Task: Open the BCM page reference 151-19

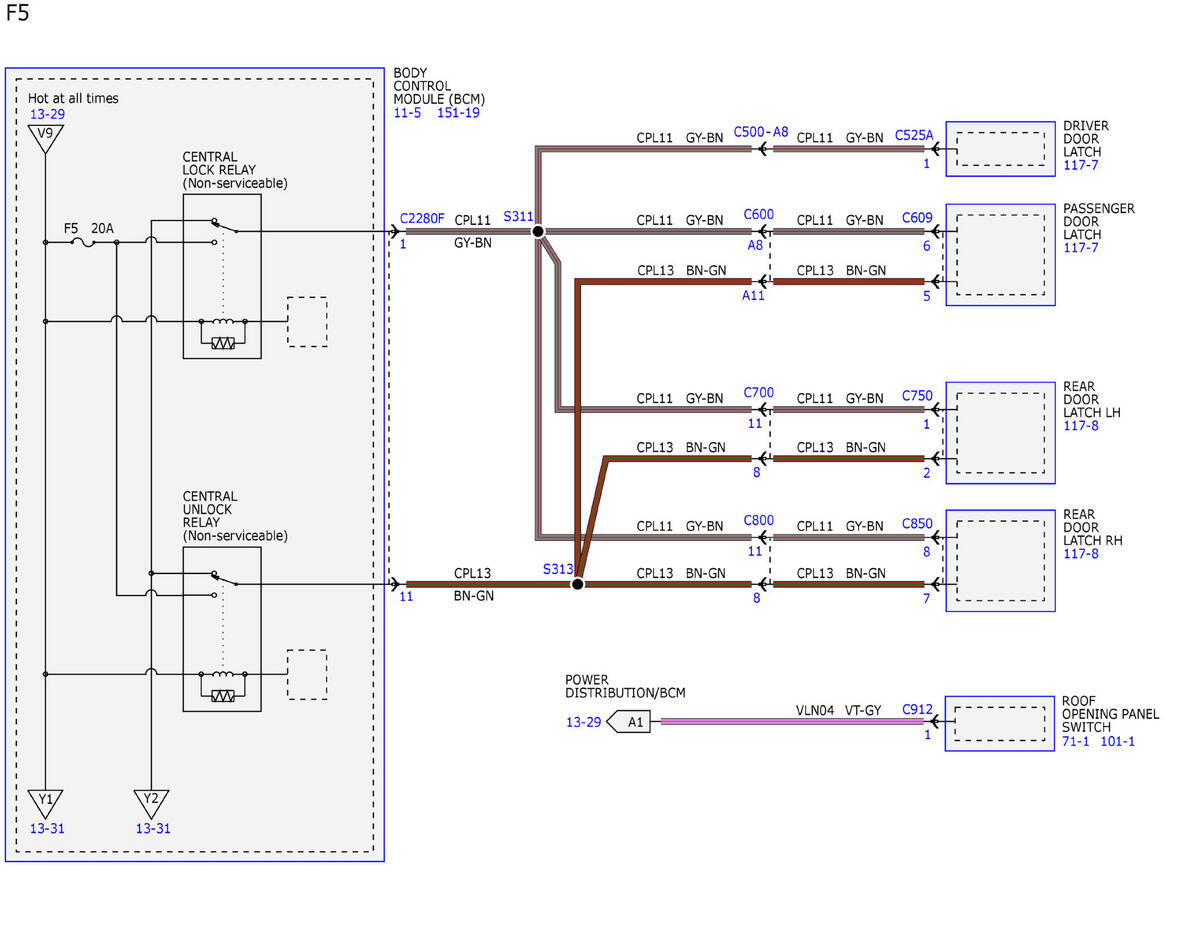Action: 458,113
